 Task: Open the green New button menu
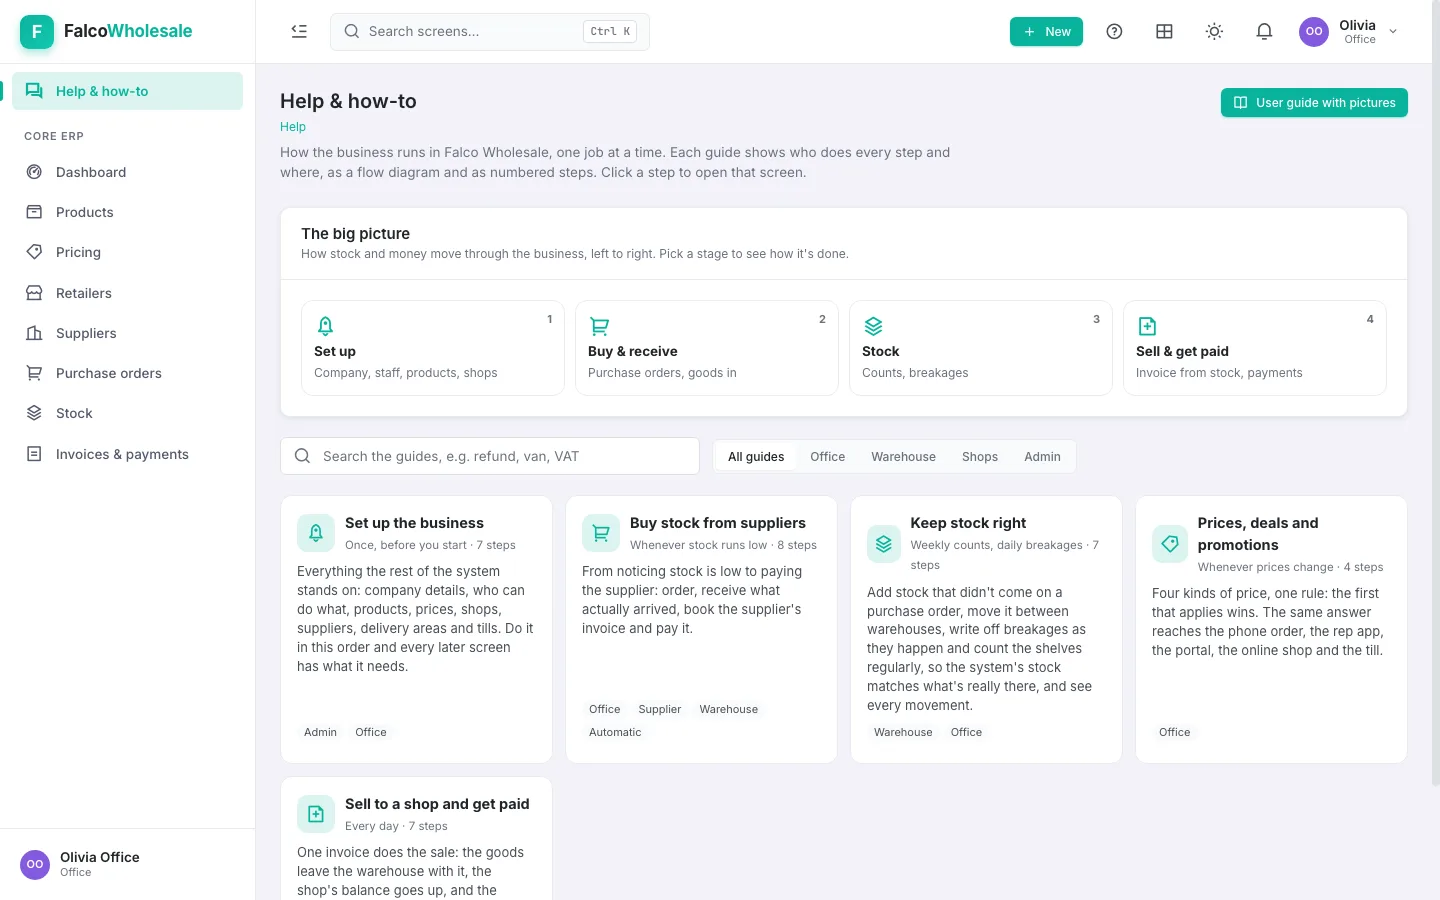point(1046,31)
